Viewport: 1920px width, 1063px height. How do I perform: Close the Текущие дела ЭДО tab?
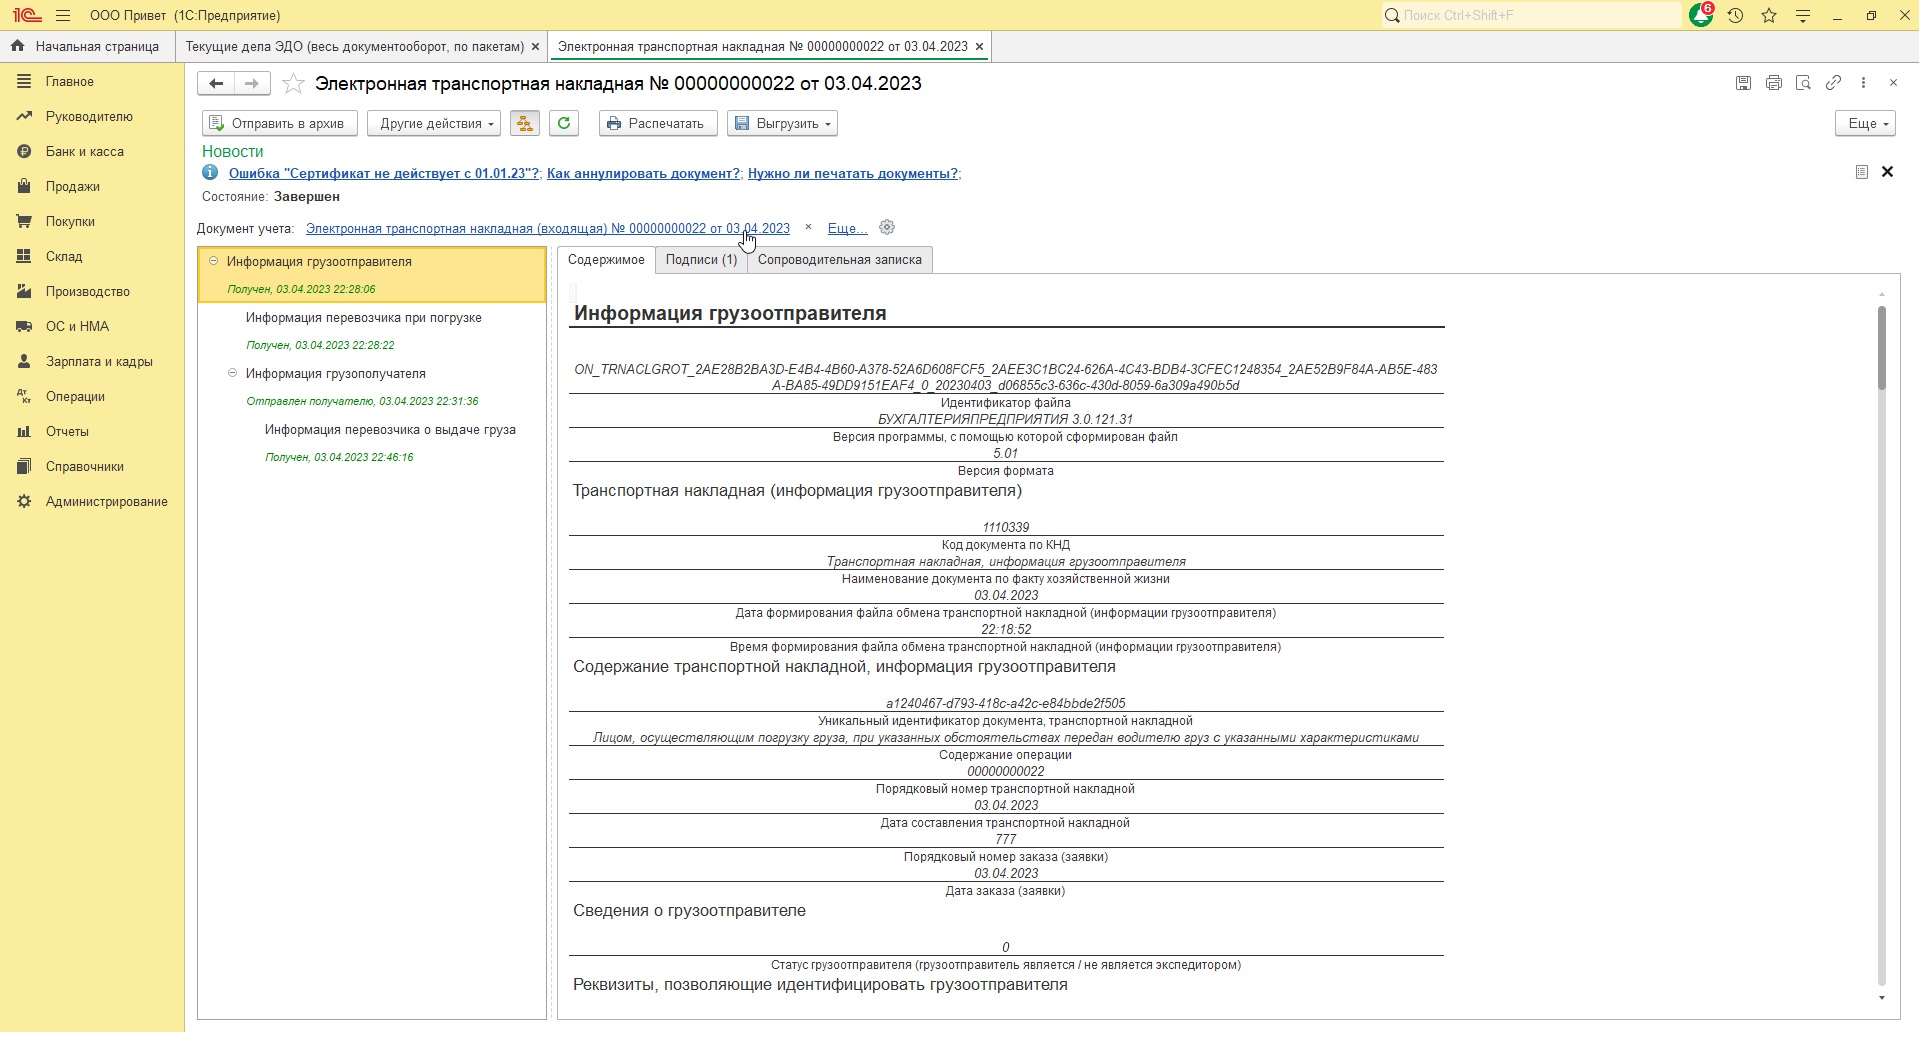click(x=535, y=47)
